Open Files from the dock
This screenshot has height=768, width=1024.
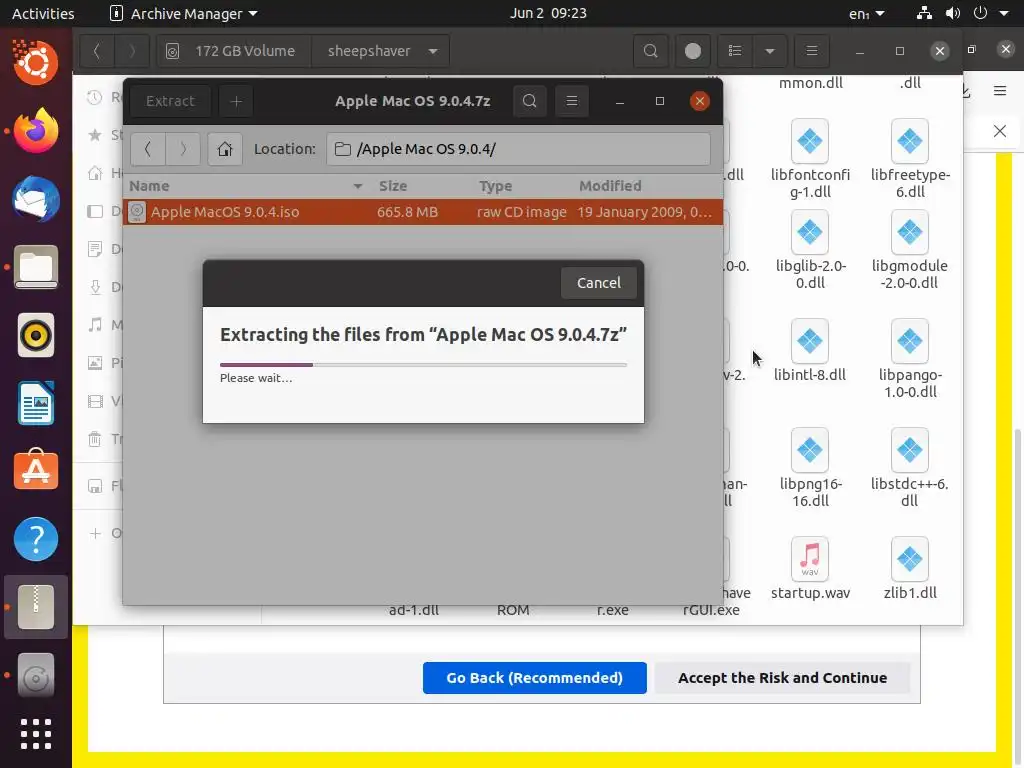click(36, 267)
